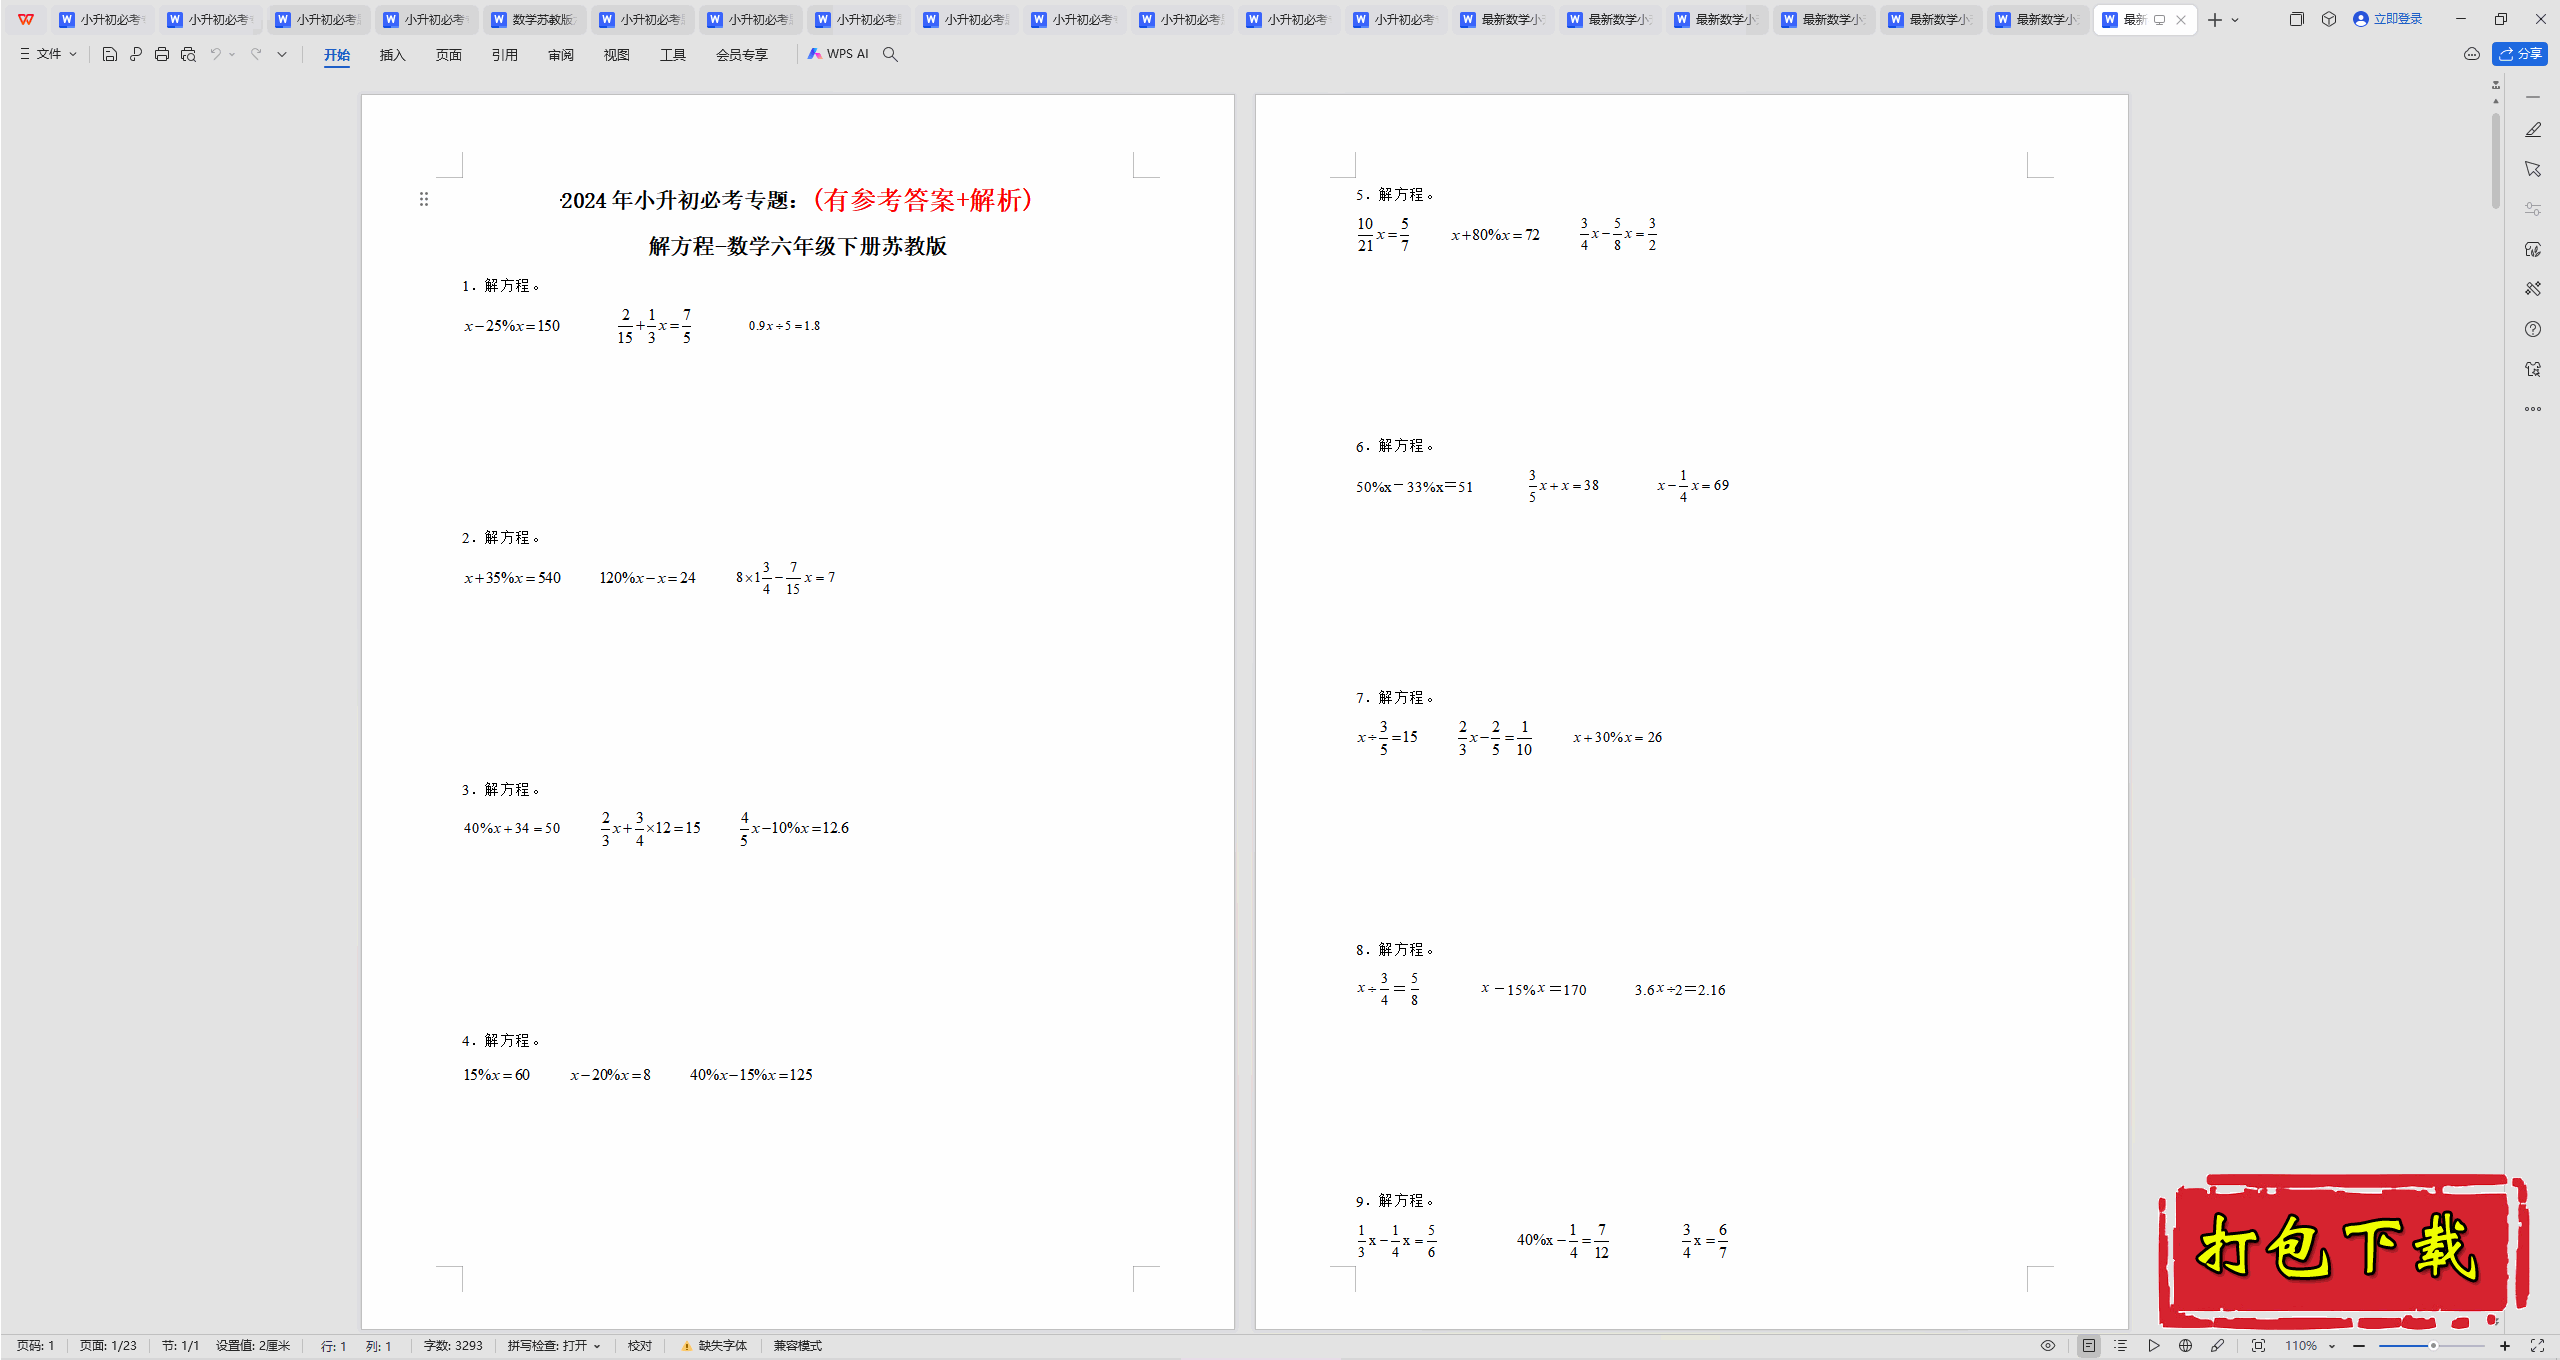Toggle eye protection mode in the status bar
2560x1360 pixels.
point(2048,1346)
